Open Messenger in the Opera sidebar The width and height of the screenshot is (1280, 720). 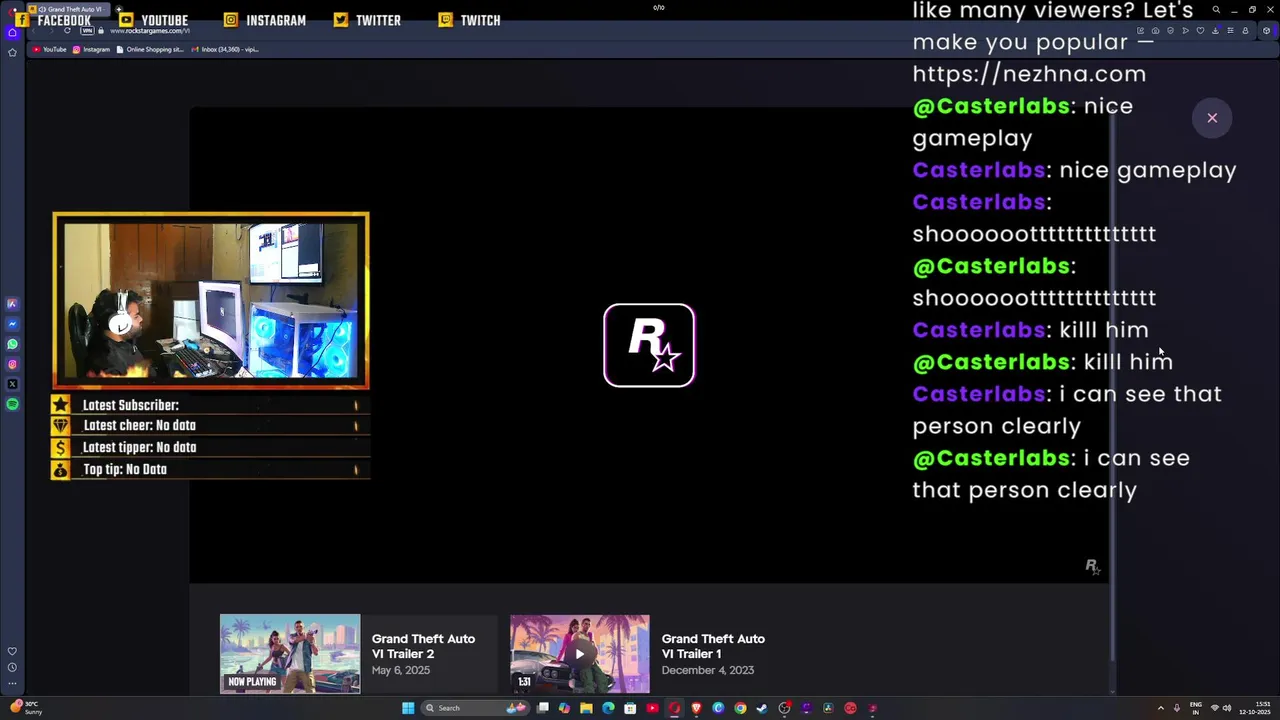point(12,324)
